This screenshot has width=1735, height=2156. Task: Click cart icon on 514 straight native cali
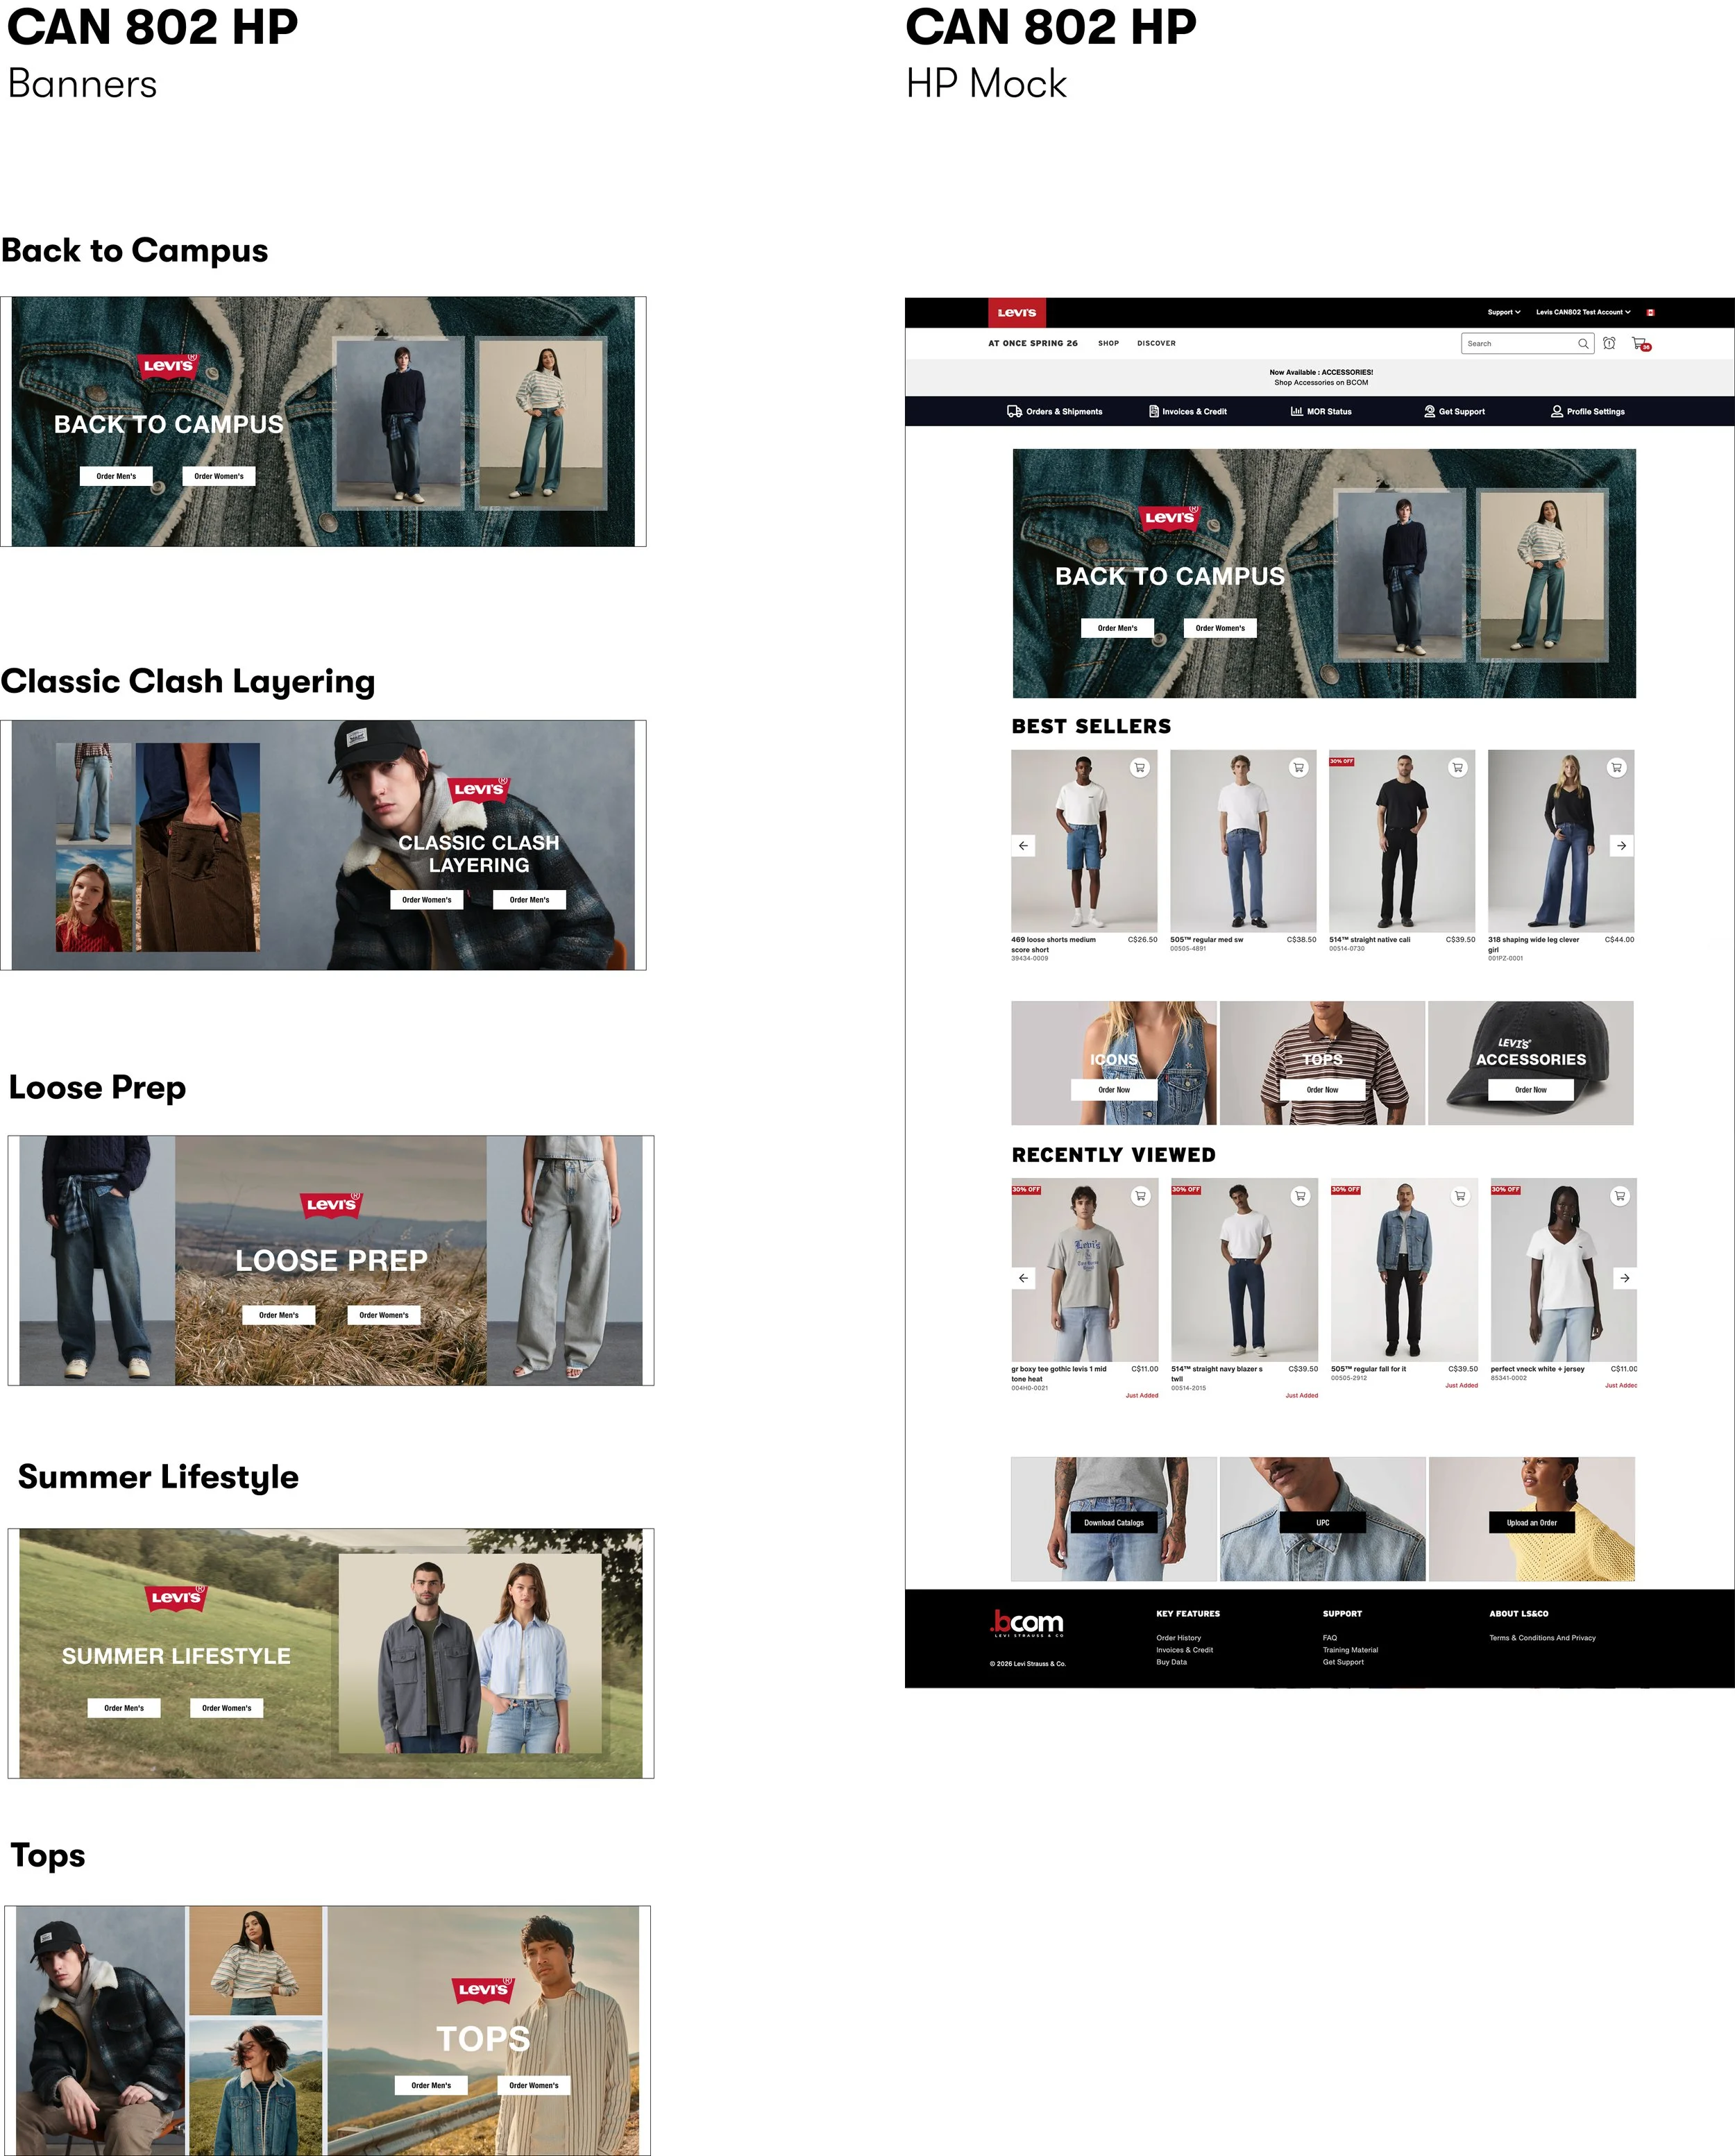1457,768
